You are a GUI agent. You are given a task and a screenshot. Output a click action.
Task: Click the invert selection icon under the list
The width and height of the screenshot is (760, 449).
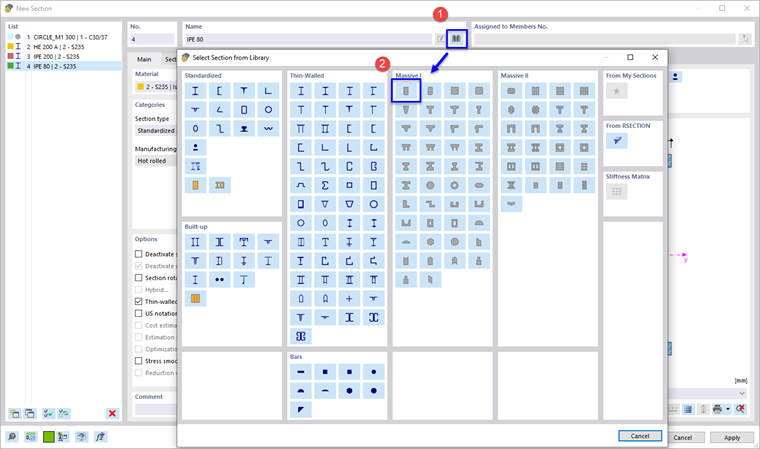pyautogui.click(x=64, y=414)
